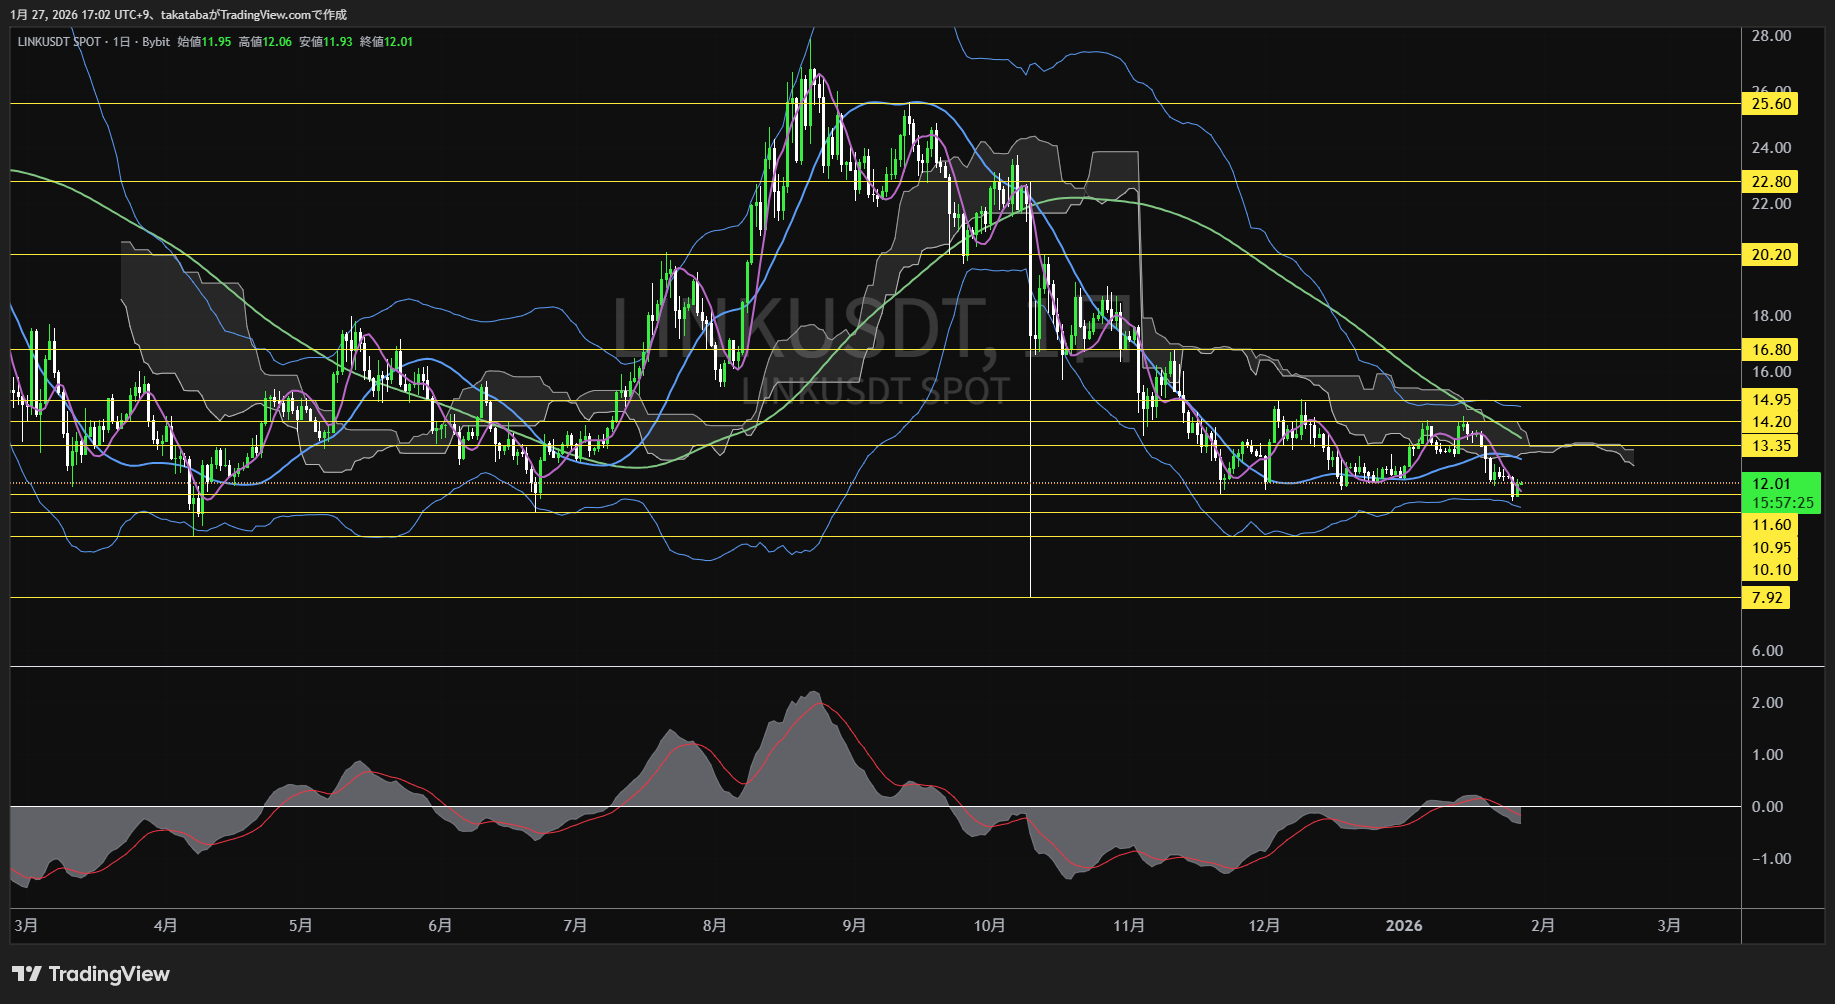Select the 14.95 price level label
1835x1004 pixels.
(x=1770, y=400)
